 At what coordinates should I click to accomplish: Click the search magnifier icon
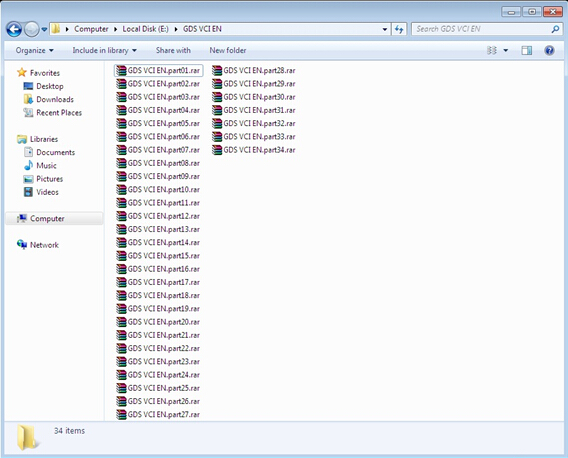[555, 29]
